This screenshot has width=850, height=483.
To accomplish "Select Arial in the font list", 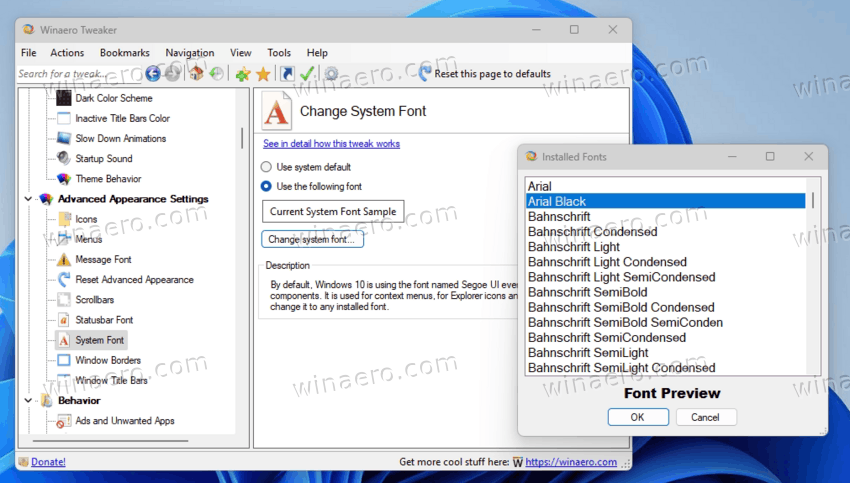I will point(666,186).
